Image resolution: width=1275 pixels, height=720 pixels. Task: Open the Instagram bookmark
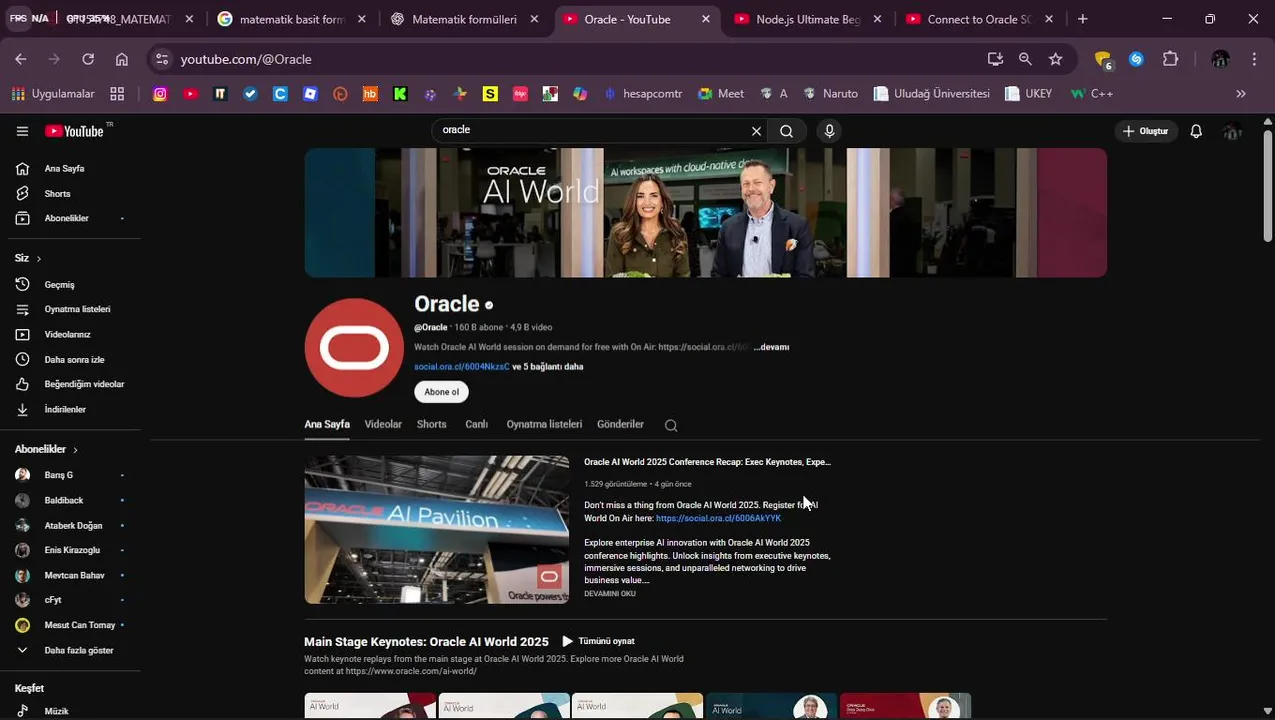(x=160, y=94)
